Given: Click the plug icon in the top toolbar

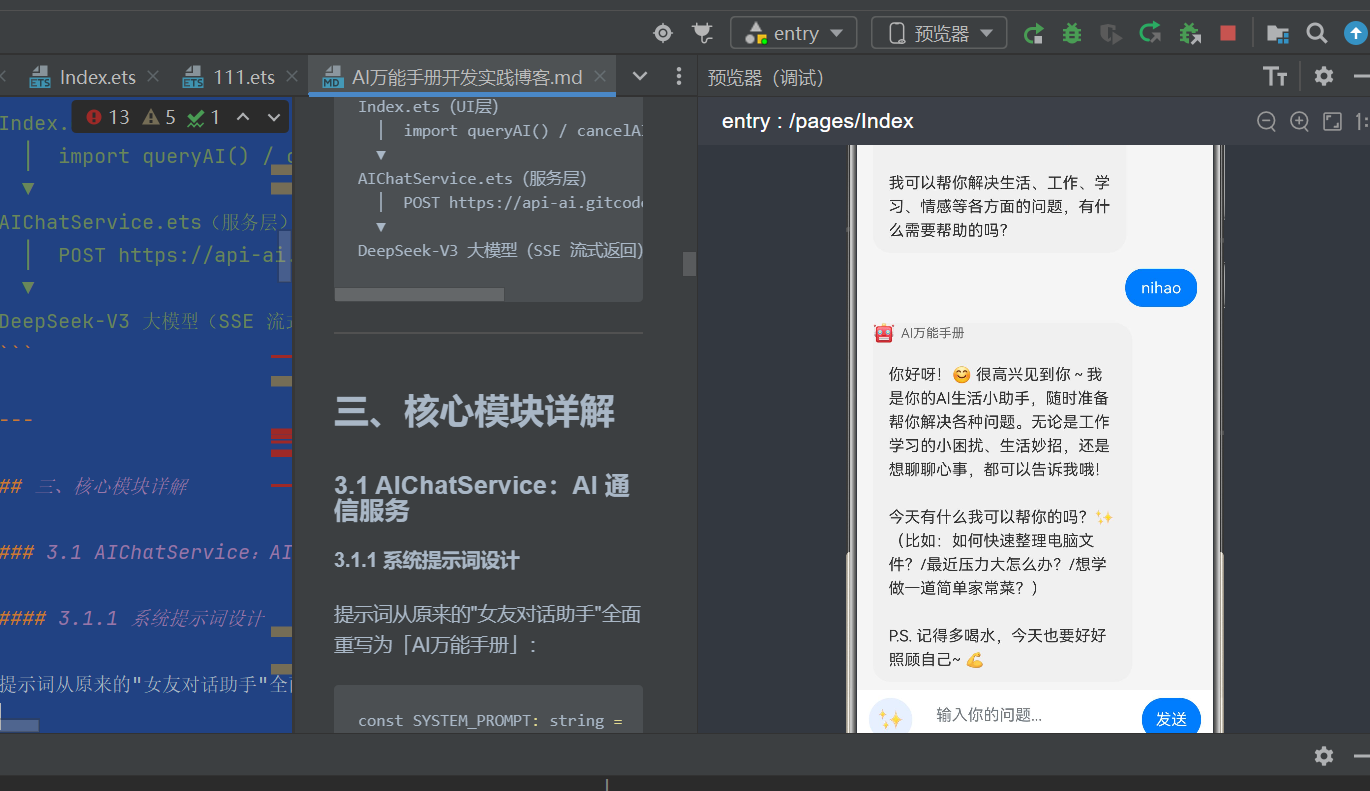Looking at the screenshot, I should click(702, 33).
